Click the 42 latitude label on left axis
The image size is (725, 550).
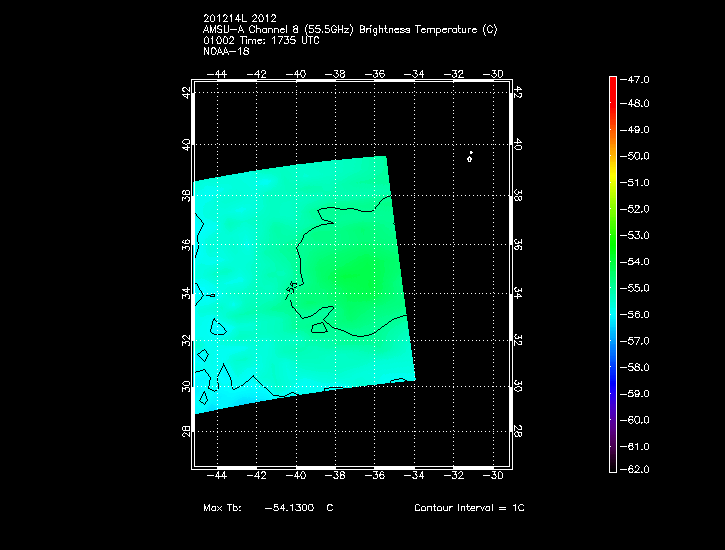coord(186,92)
